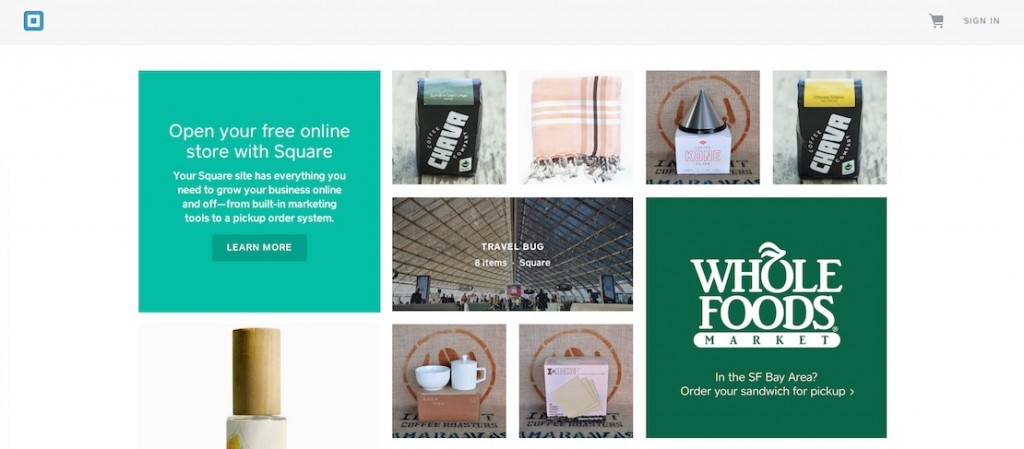
Task: Open the striped peach towel product
Action: tap(576, 127)
